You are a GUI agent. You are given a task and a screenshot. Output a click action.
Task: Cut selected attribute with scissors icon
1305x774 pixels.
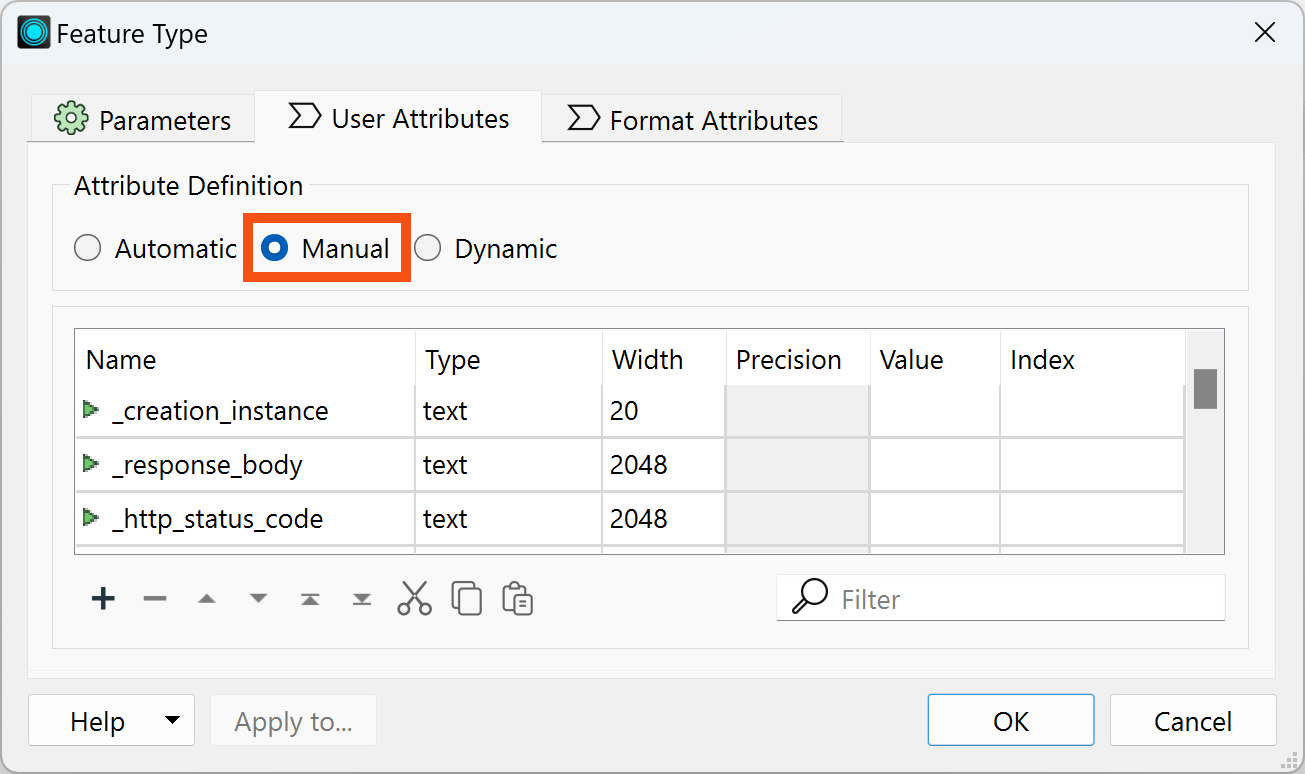(414, 598)
